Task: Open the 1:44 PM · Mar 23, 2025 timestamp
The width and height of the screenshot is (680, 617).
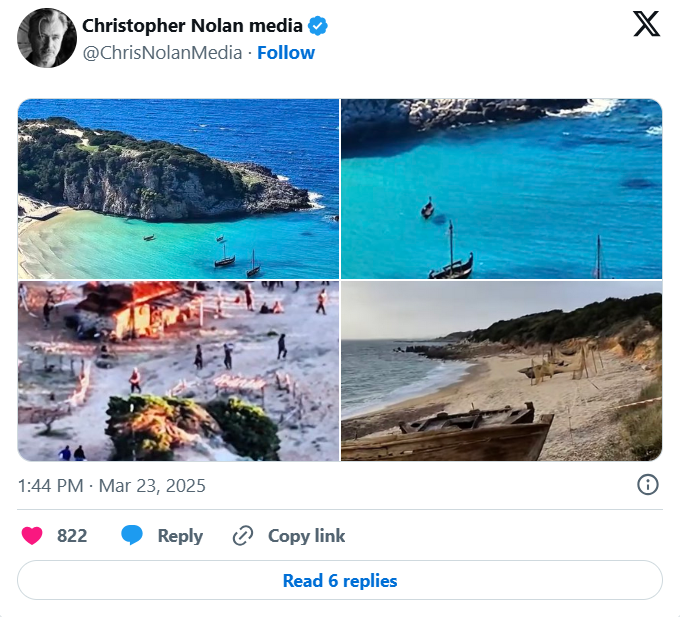Action: coord(112,486)
